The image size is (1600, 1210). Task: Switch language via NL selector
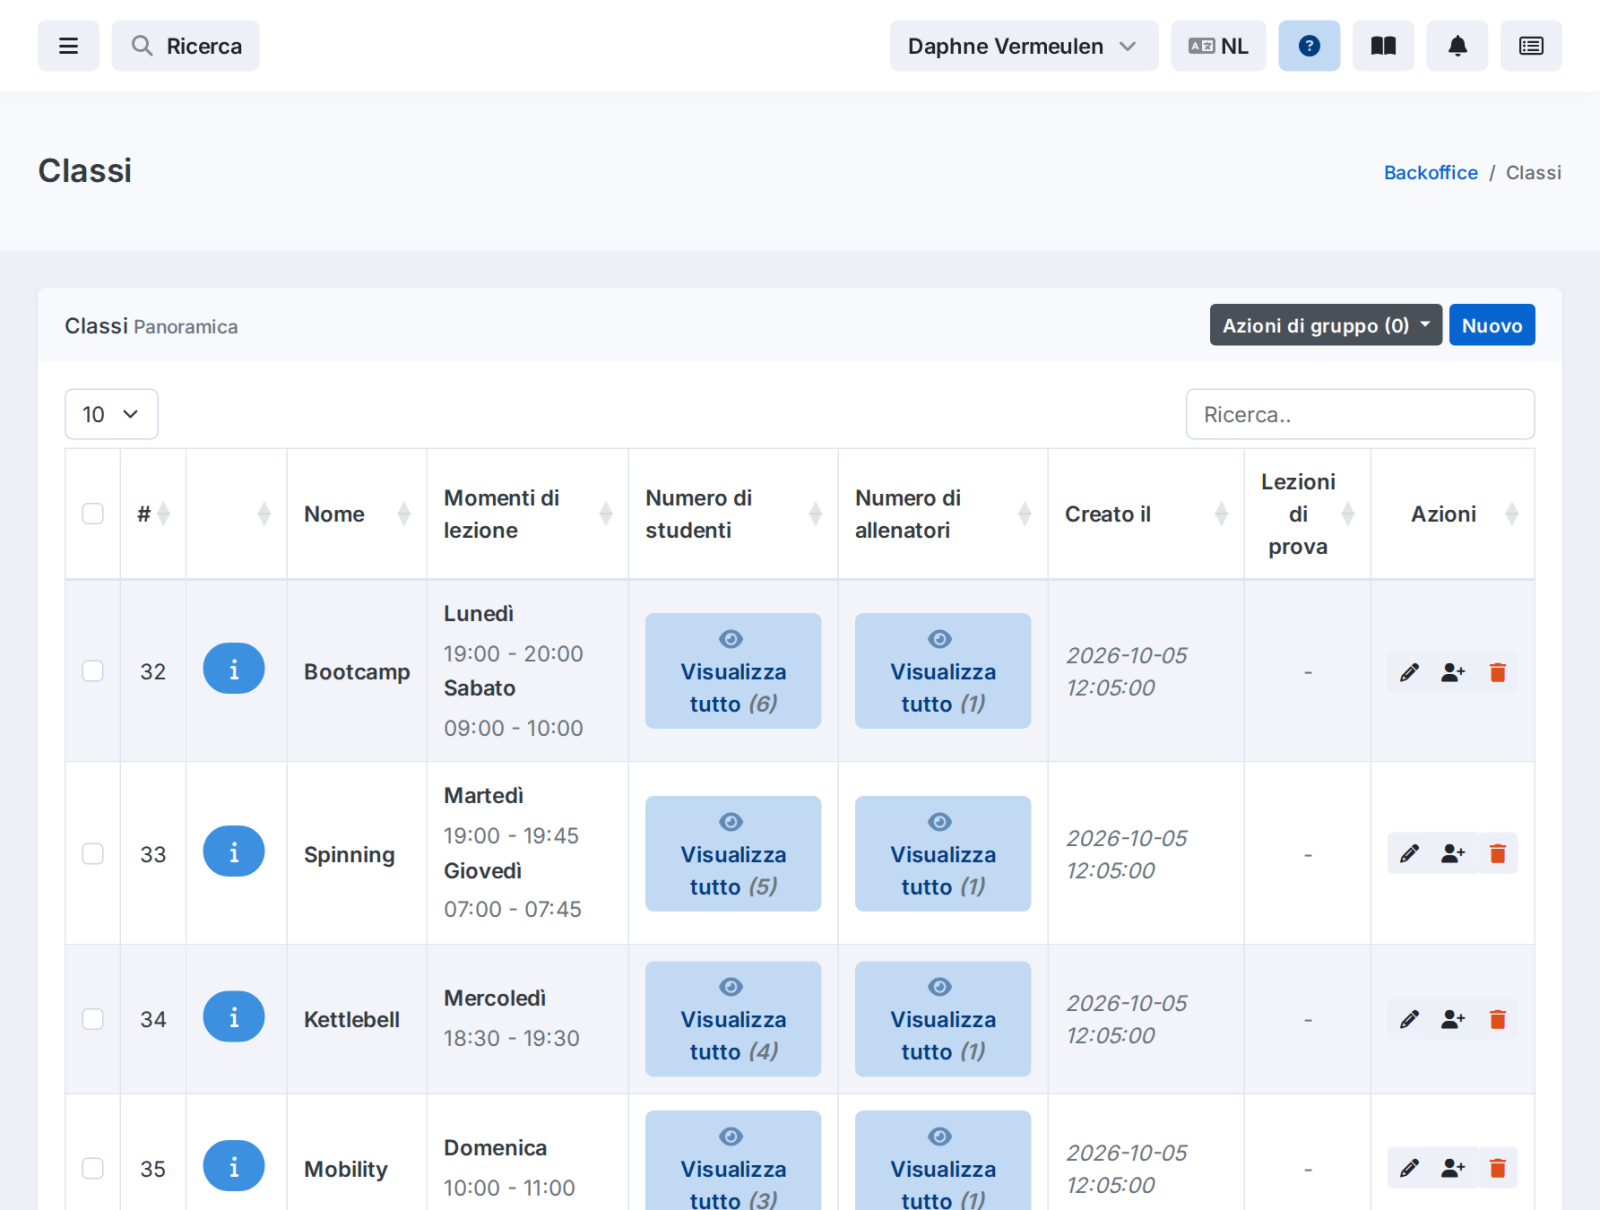pos(1219,46)
